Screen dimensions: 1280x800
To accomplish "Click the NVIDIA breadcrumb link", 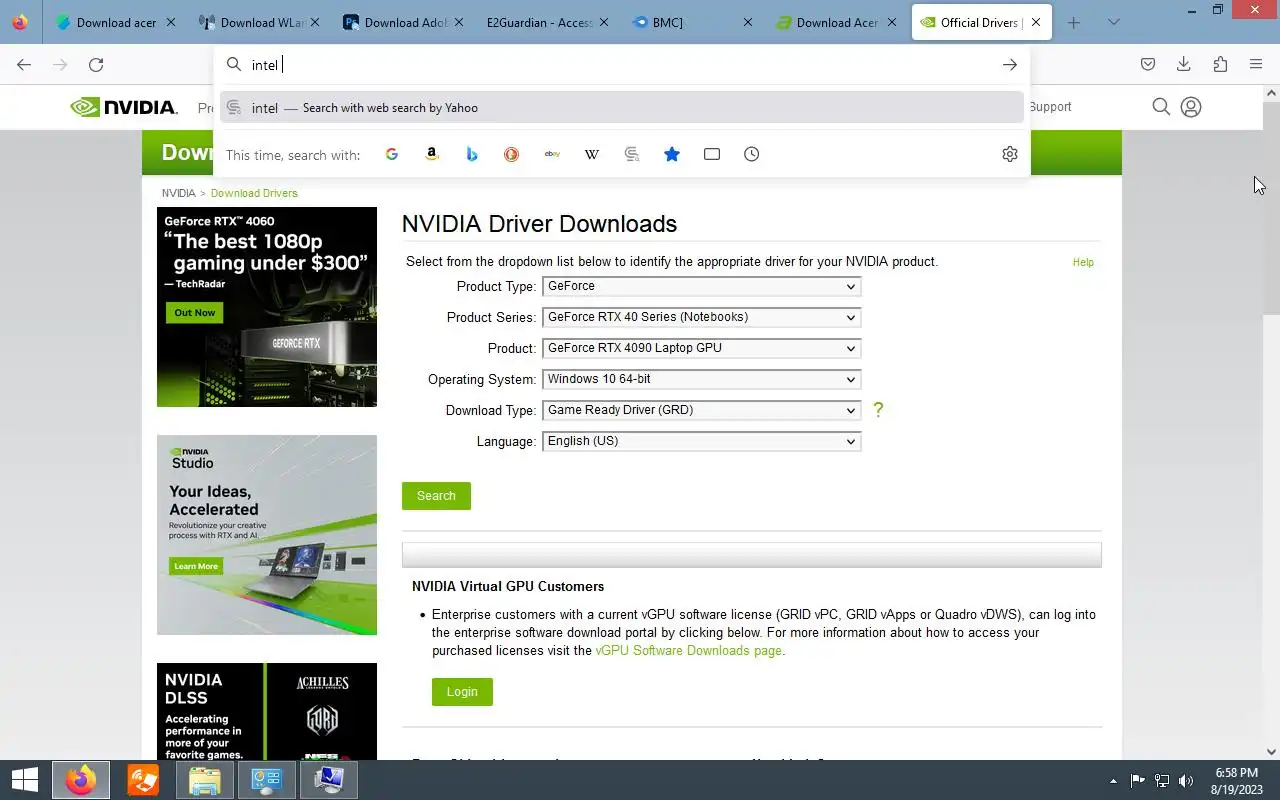I will [x=179, y=193].
